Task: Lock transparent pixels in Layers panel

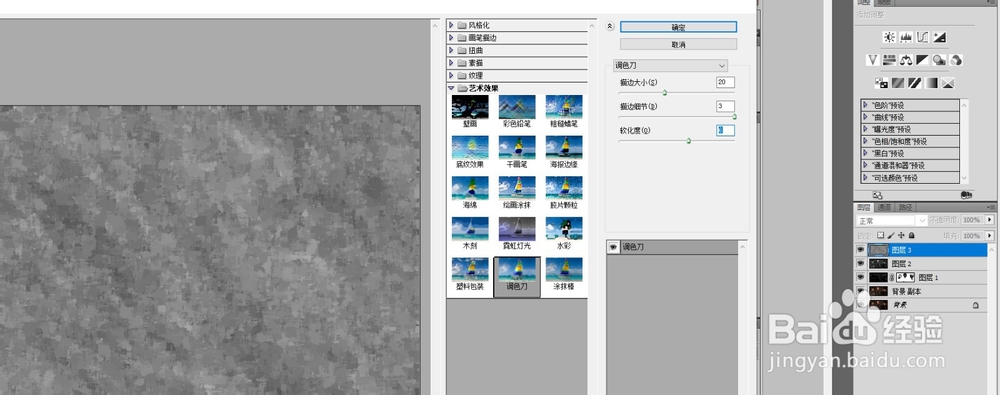Action: (881, 236)
